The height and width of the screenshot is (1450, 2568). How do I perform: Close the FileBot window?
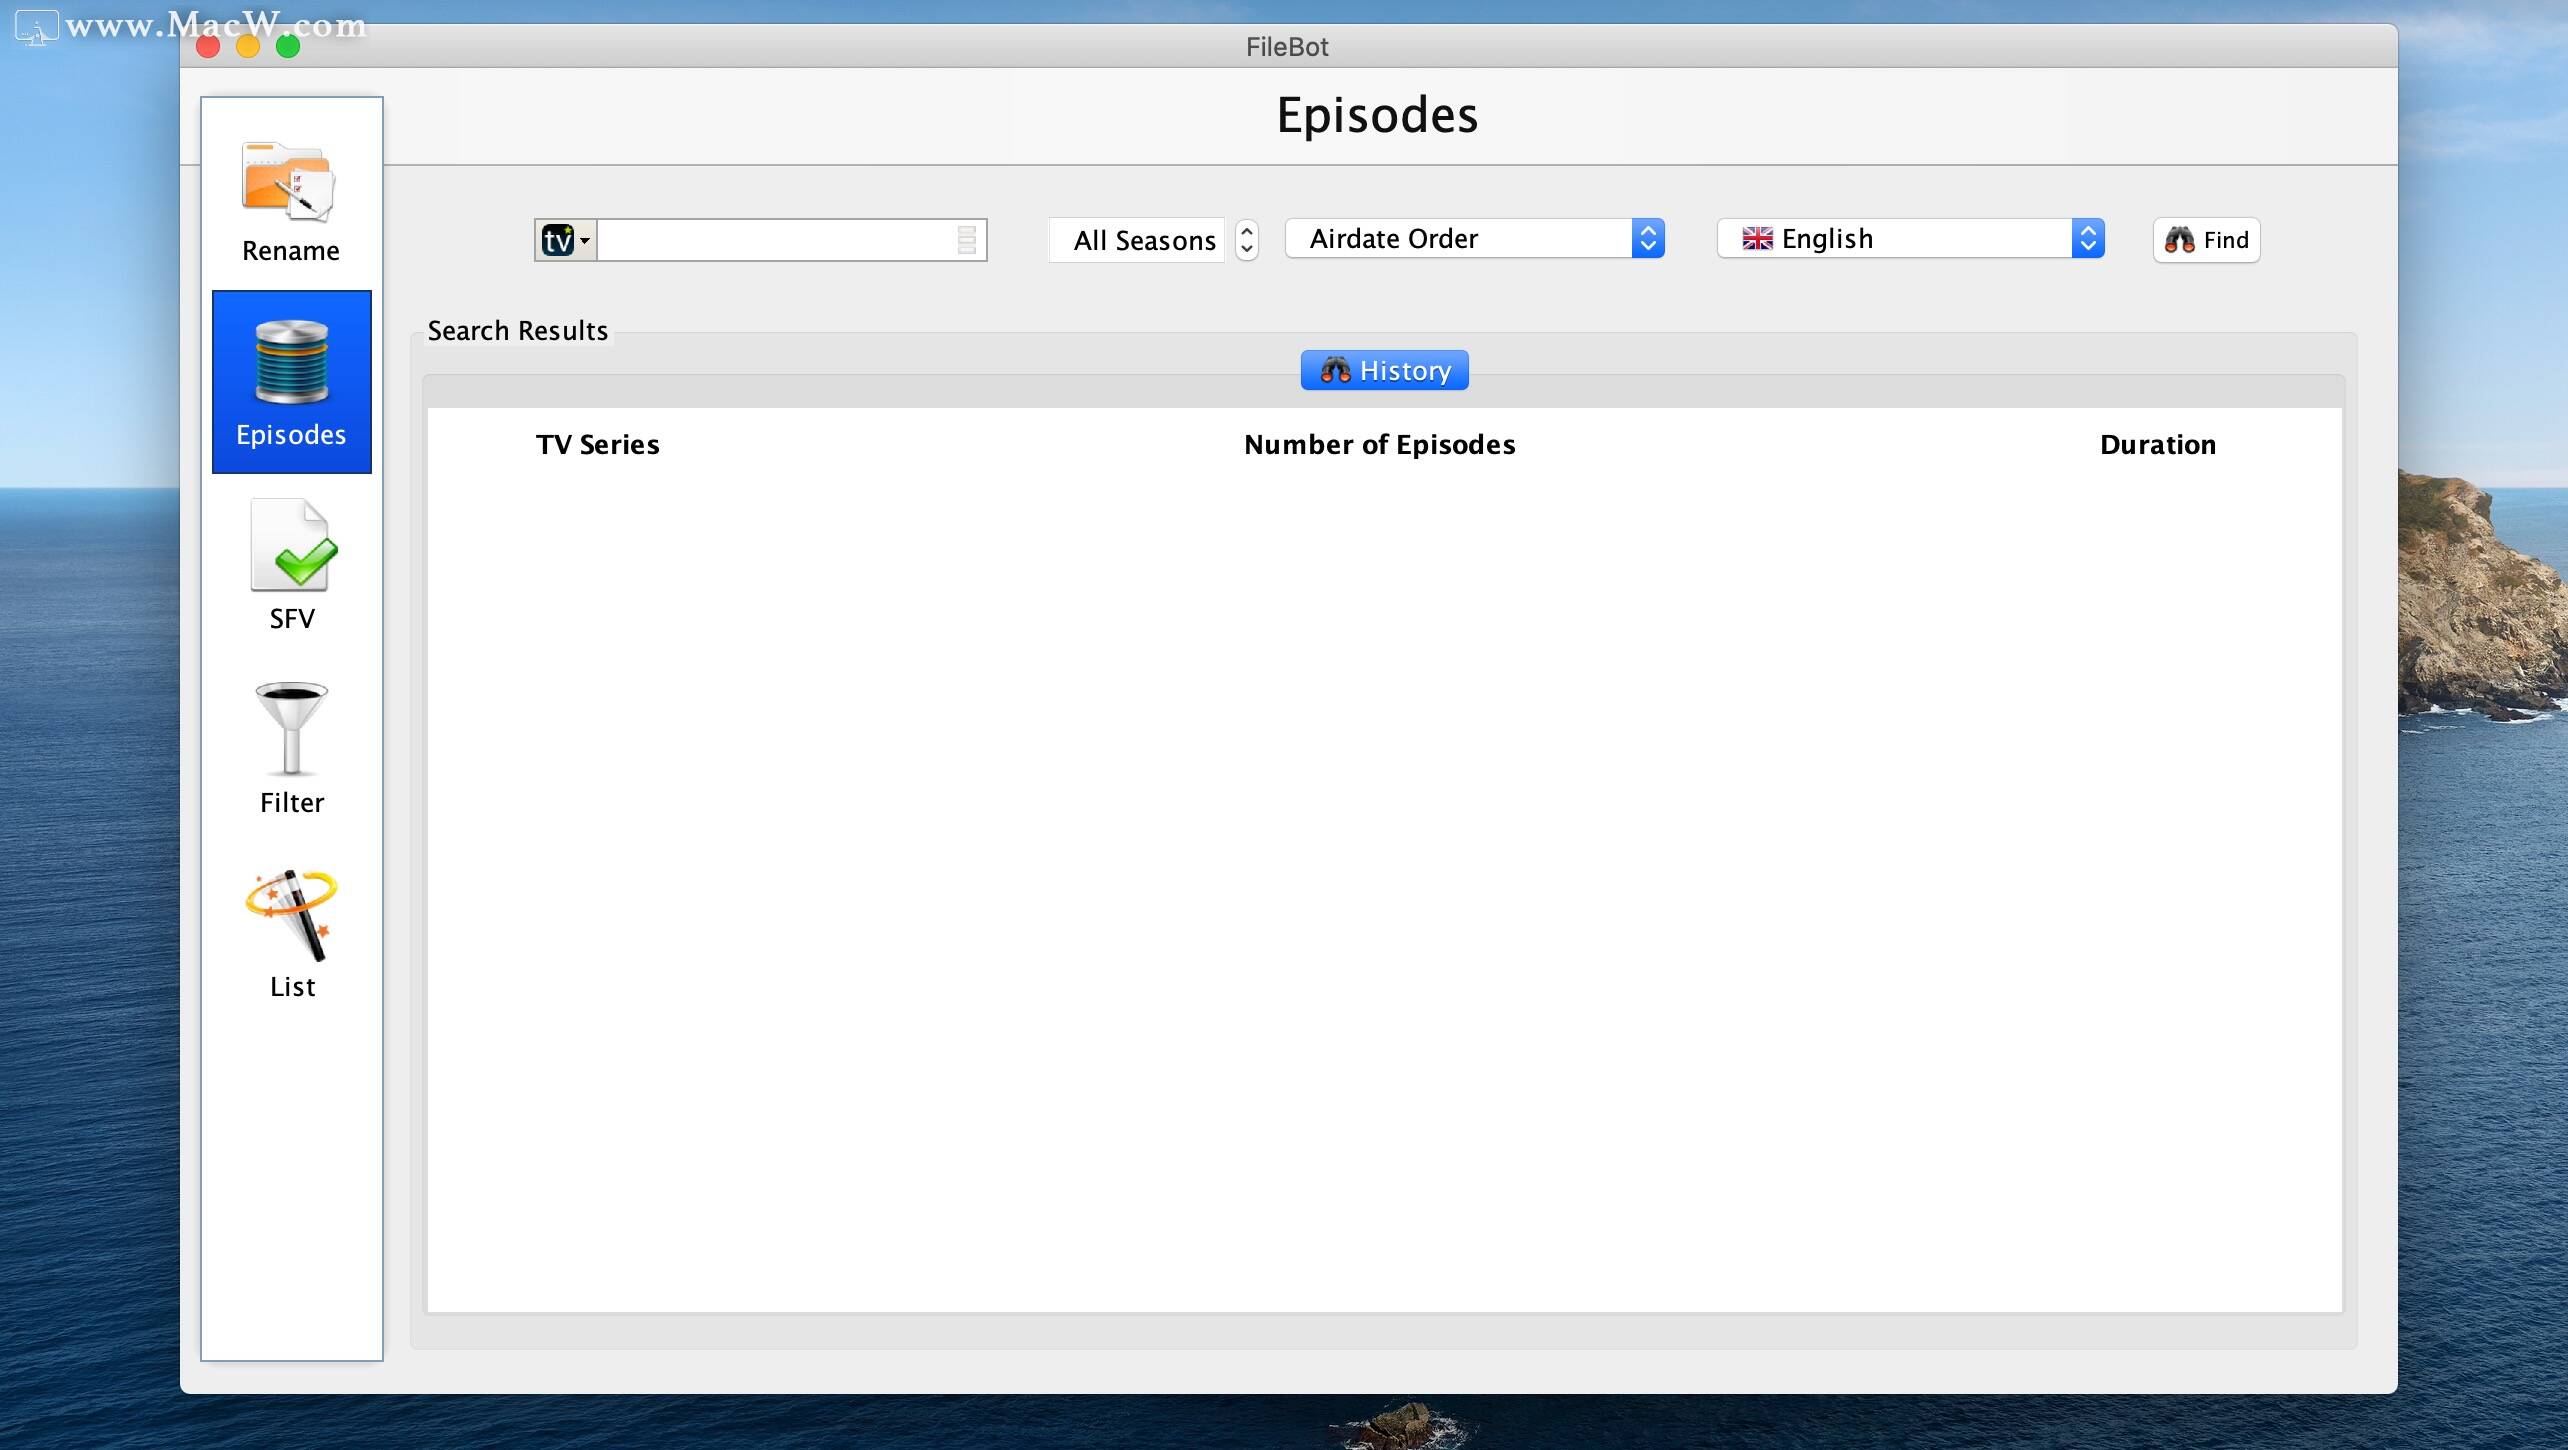208,46
